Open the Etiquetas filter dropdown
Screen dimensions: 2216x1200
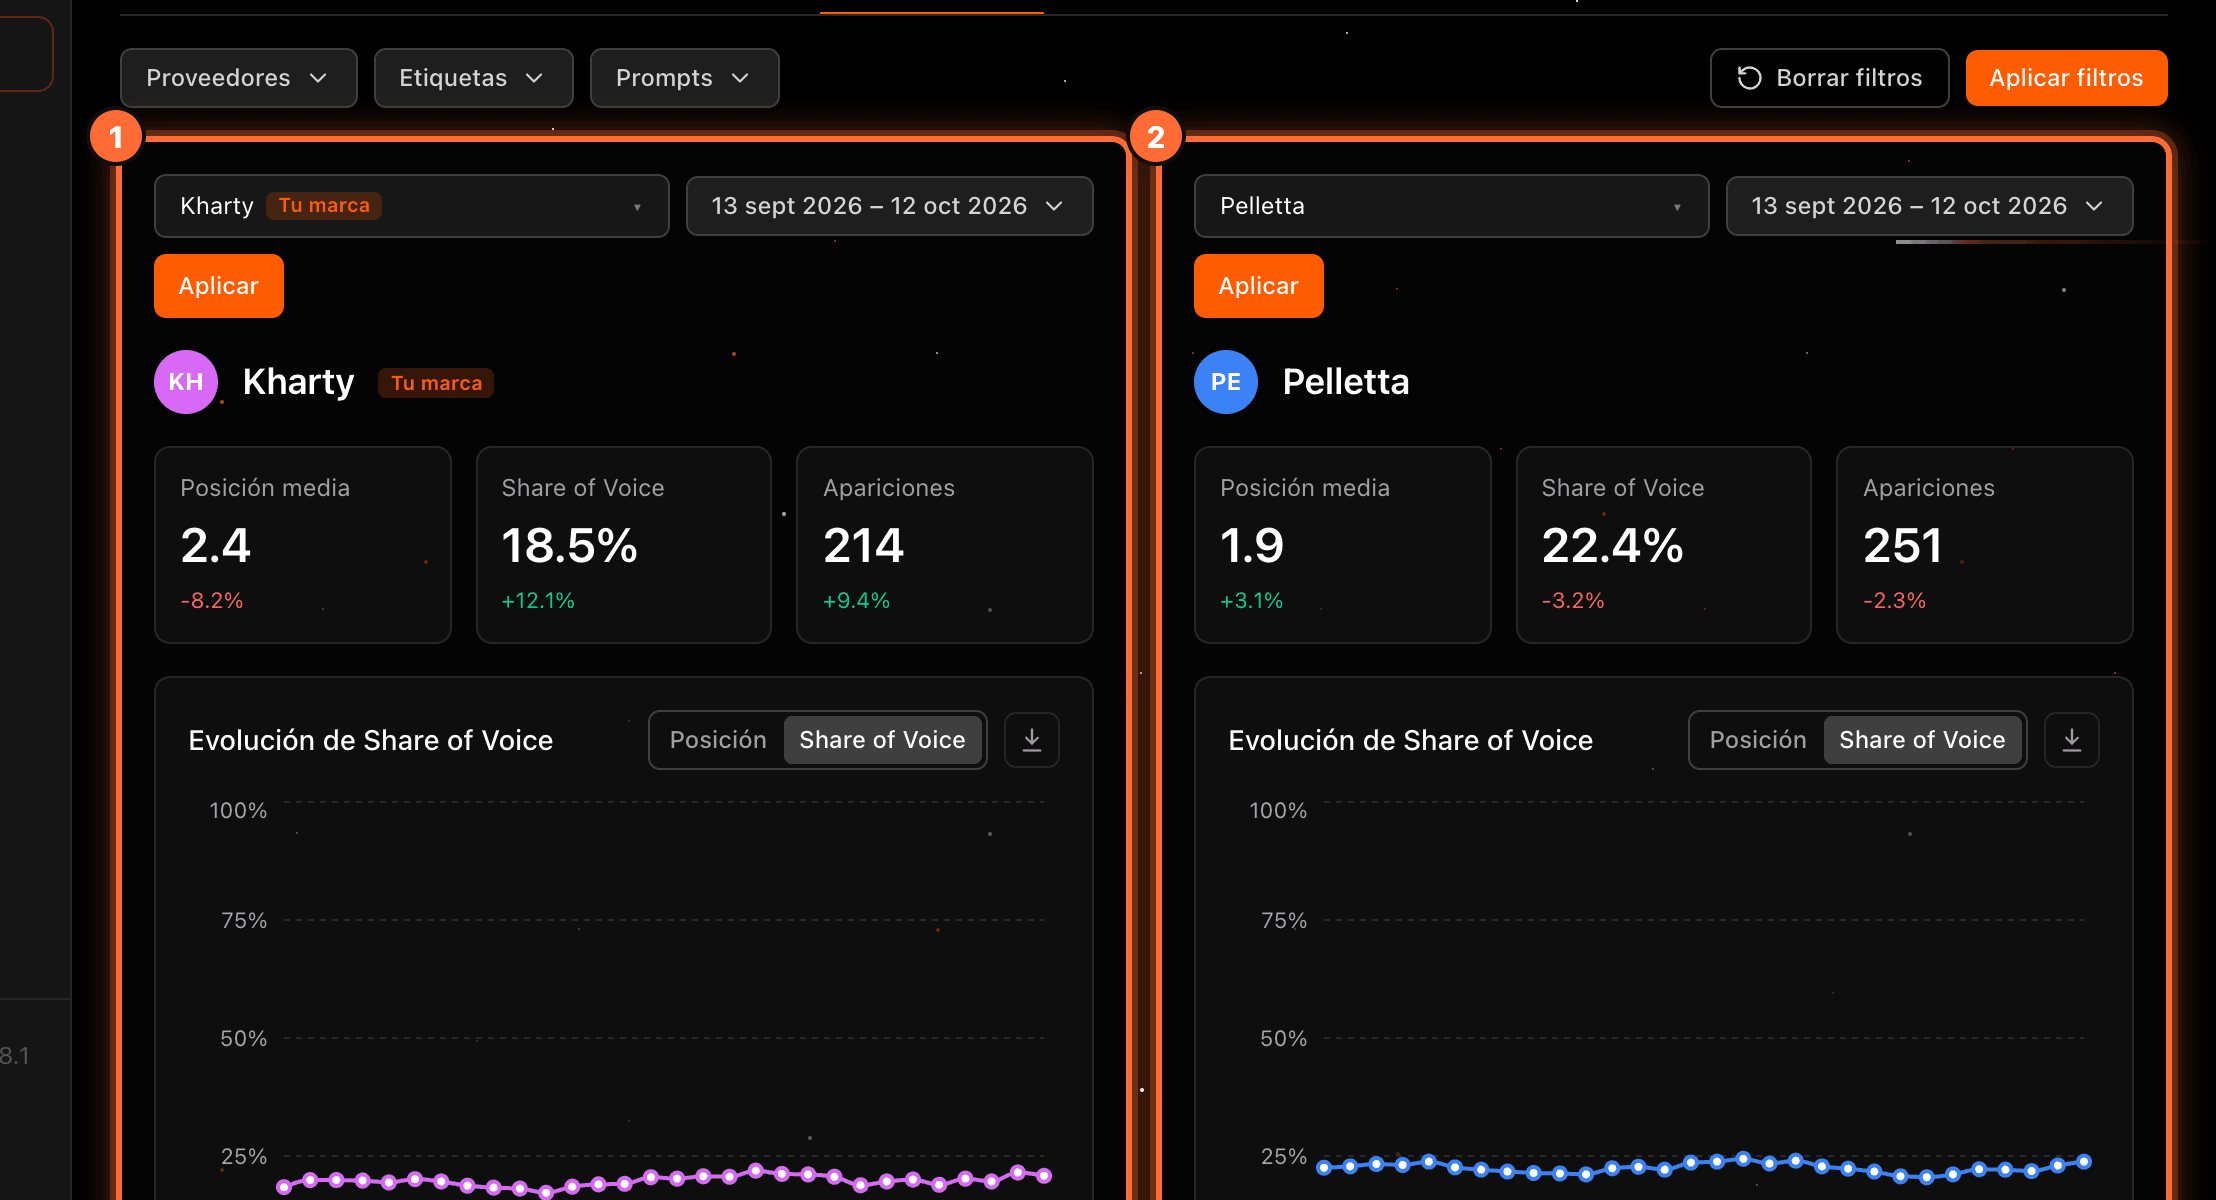click(473, 78)
